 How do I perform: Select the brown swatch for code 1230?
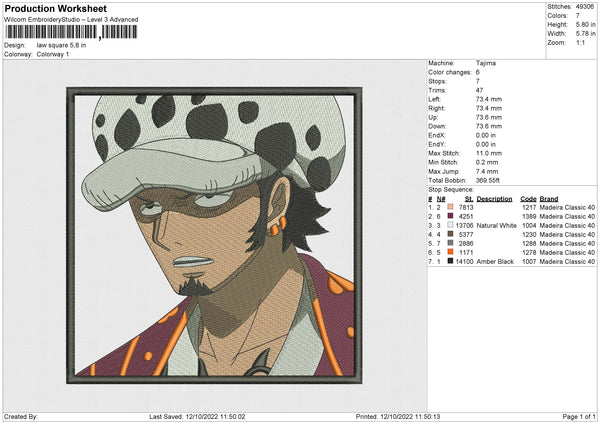click(x=450, y=234)
